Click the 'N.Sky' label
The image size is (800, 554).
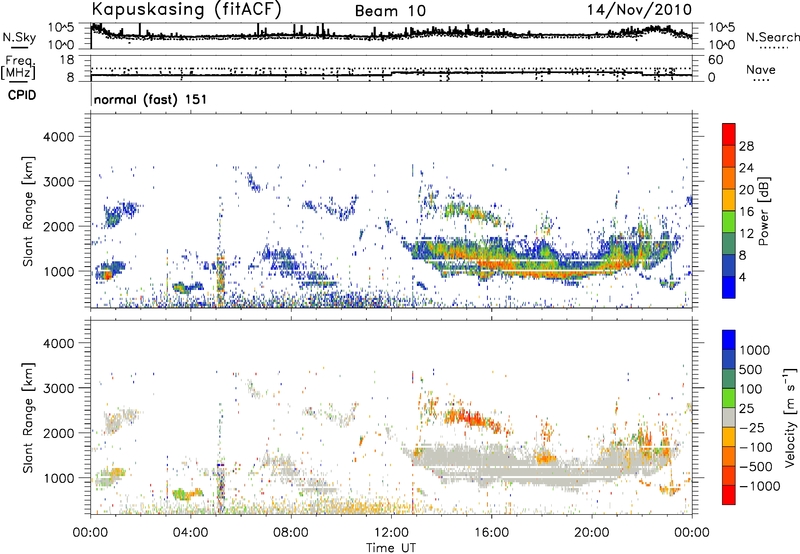coord(19,37)
